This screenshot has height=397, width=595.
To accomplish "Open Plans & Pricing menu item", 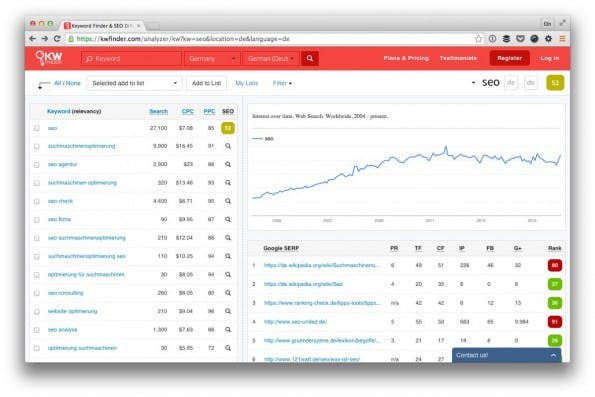I will [x=406, y=58].
